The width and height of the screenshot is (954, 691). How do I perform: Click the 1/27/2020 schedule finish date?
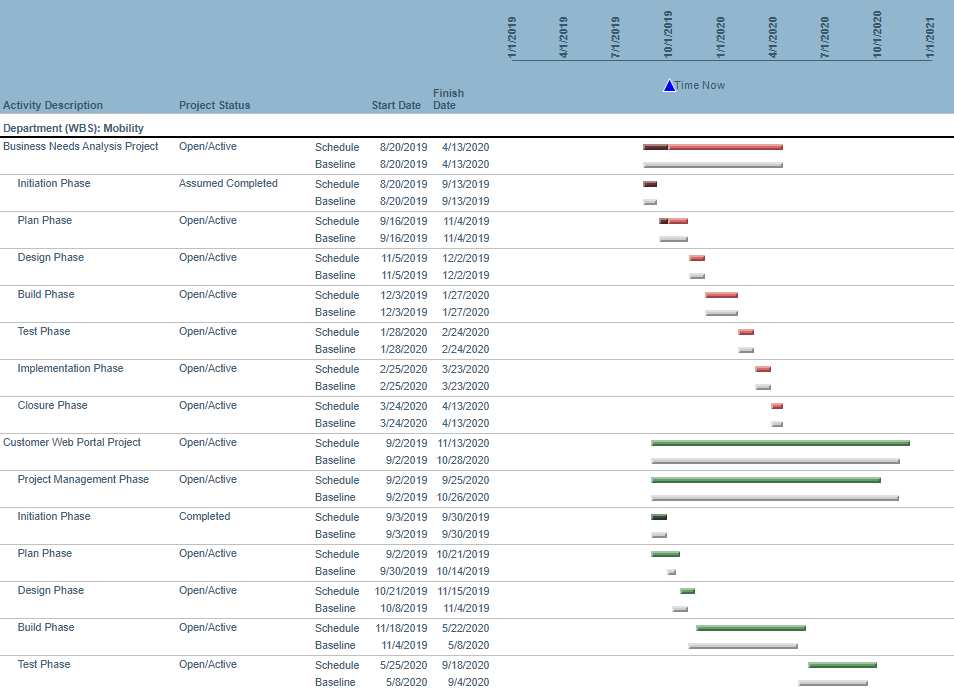(465, 296)
